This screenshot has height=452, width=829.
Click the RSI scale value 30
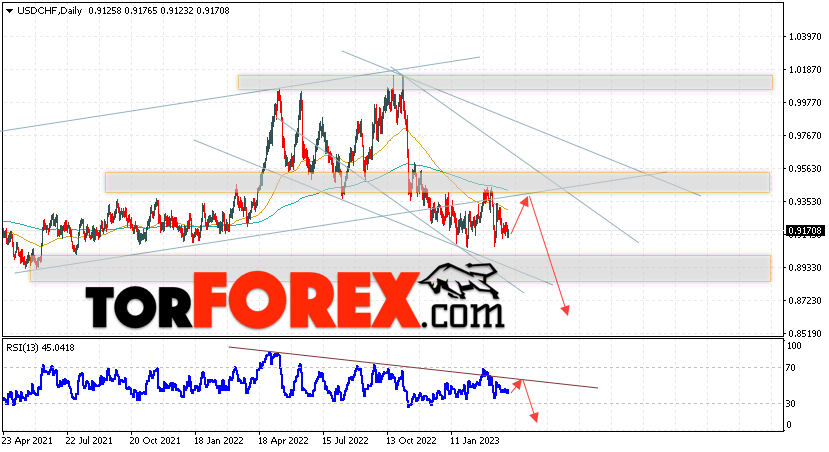point(791,403)
